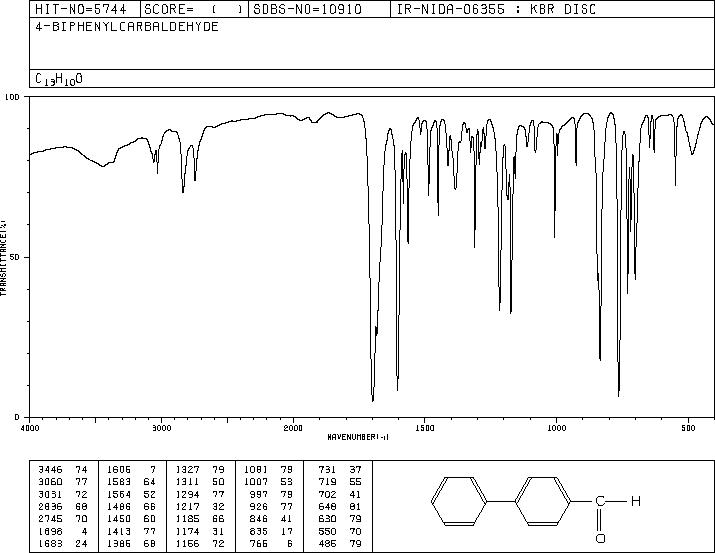Click the 3000 tick label on x-axis

(x=161, y=428)
